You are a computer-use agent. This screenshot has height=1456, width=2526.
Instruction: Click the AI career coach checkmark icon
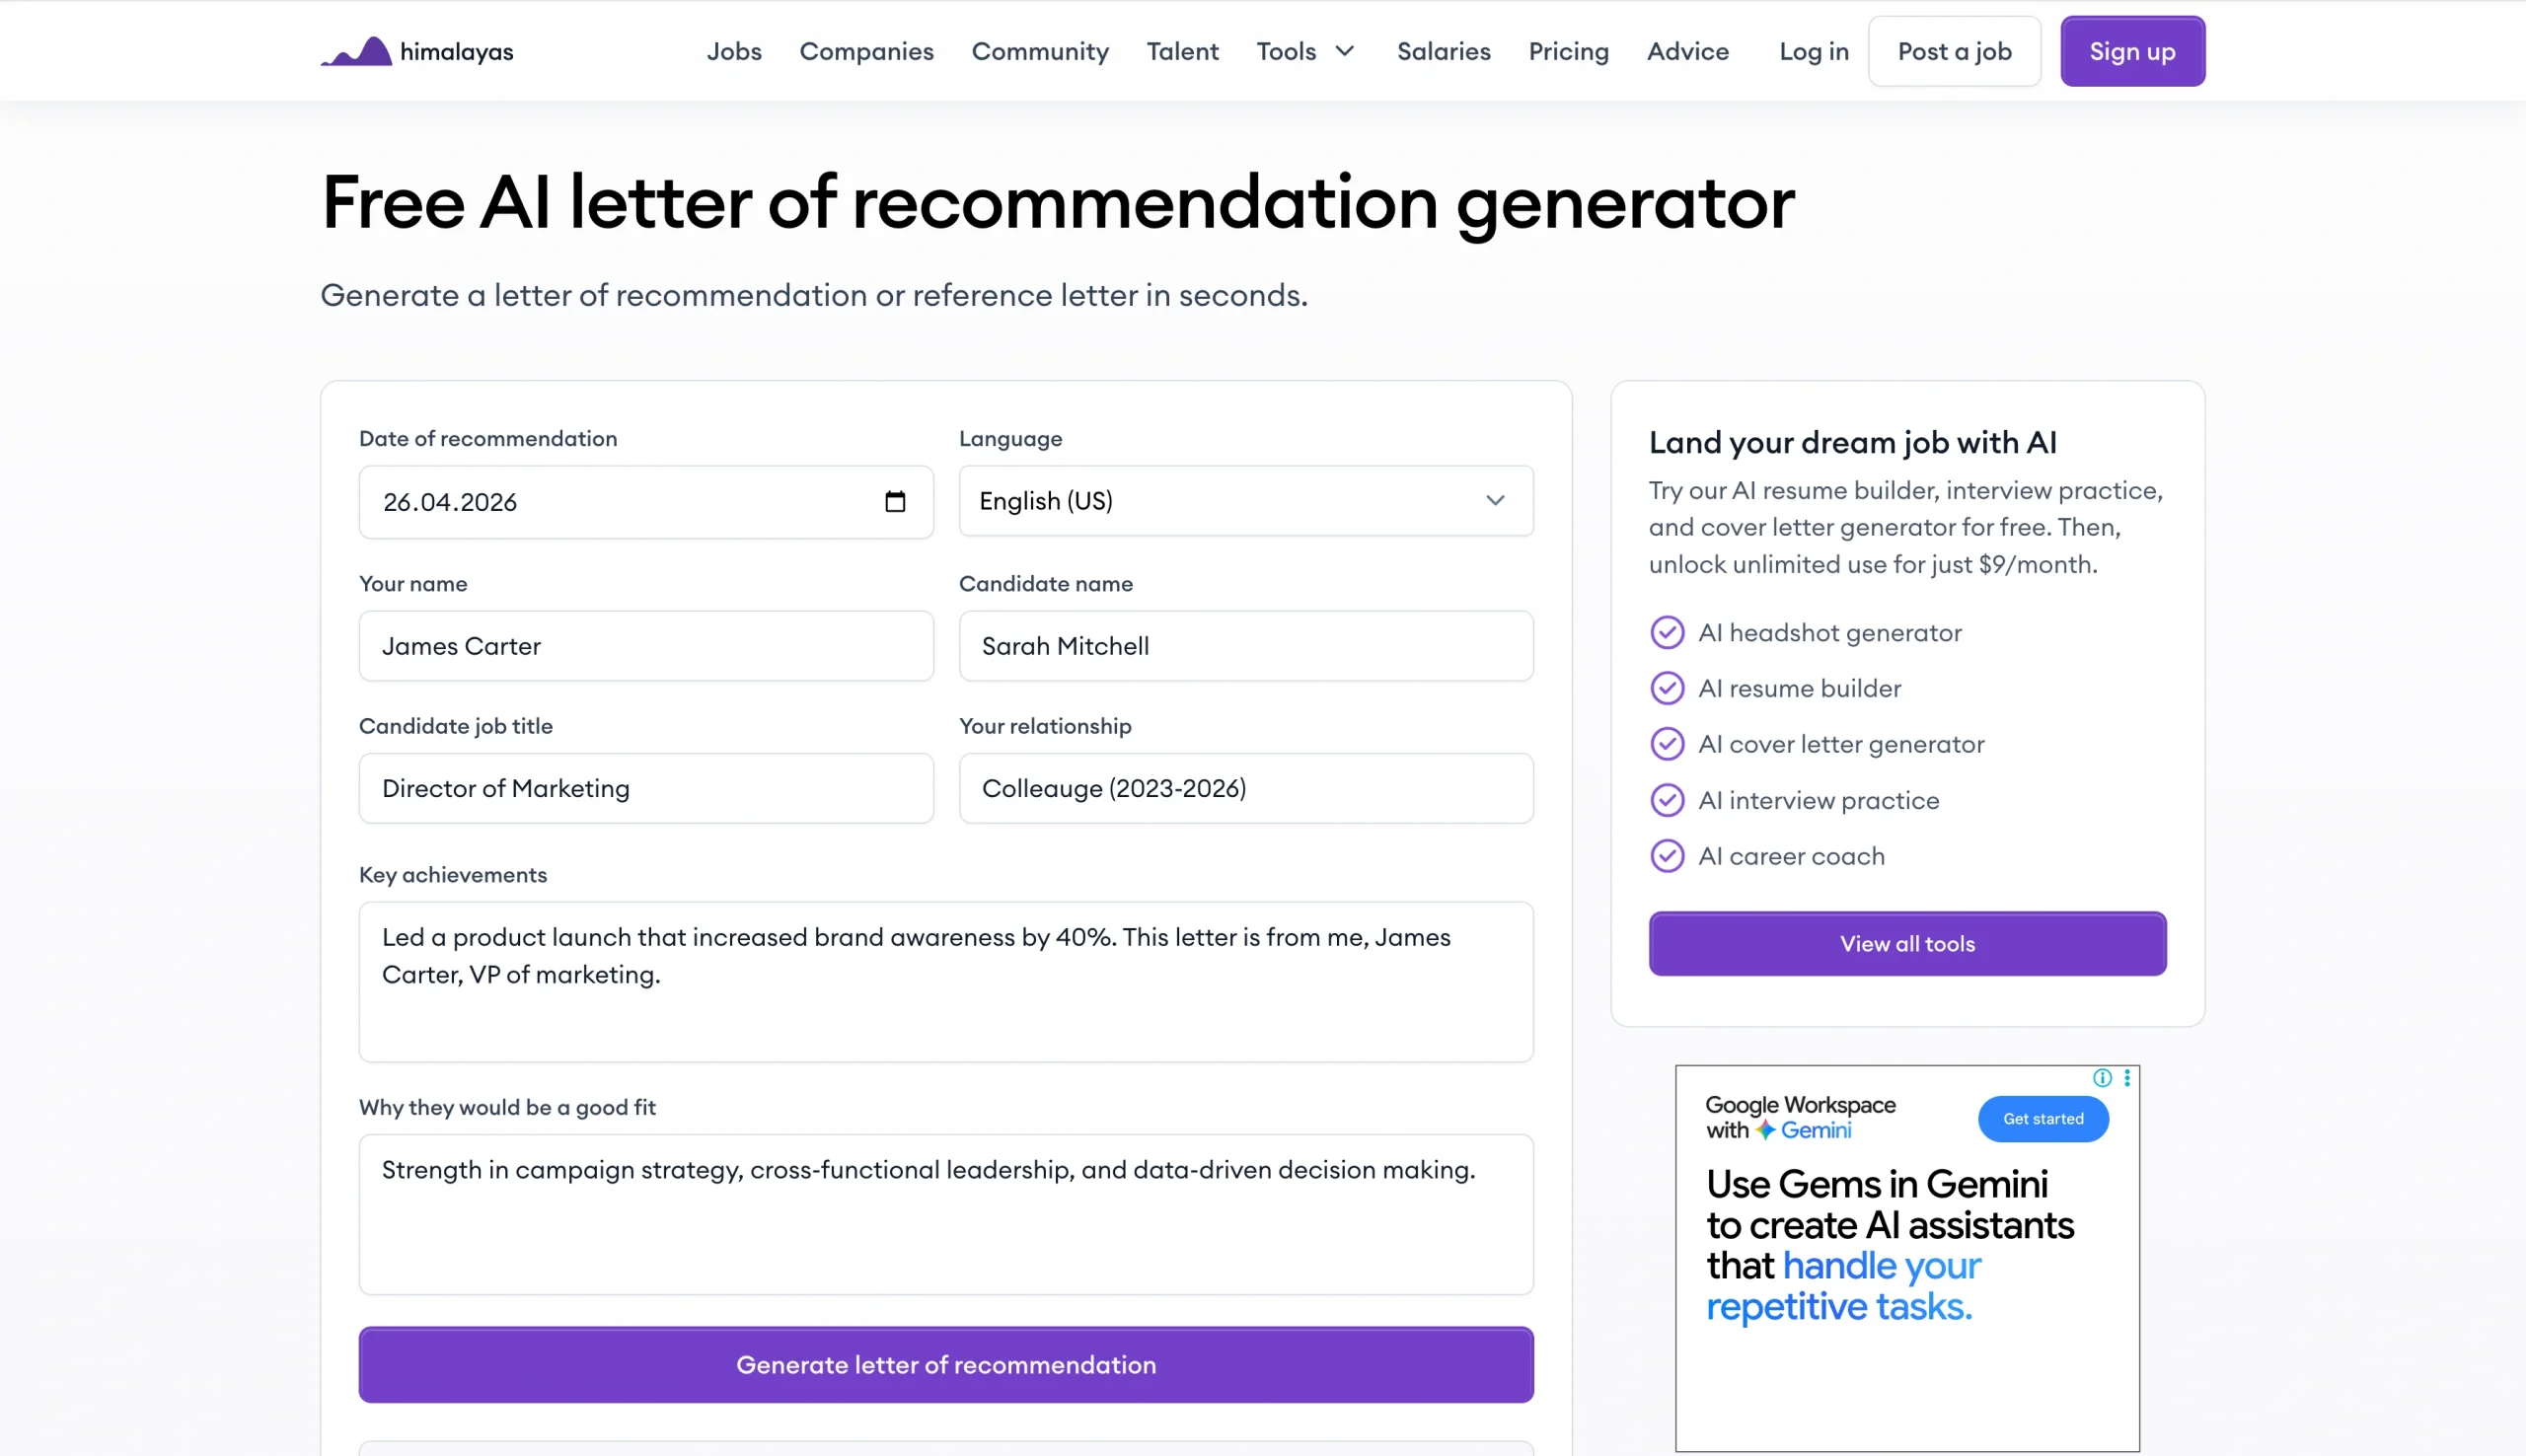coord(1666,855)
